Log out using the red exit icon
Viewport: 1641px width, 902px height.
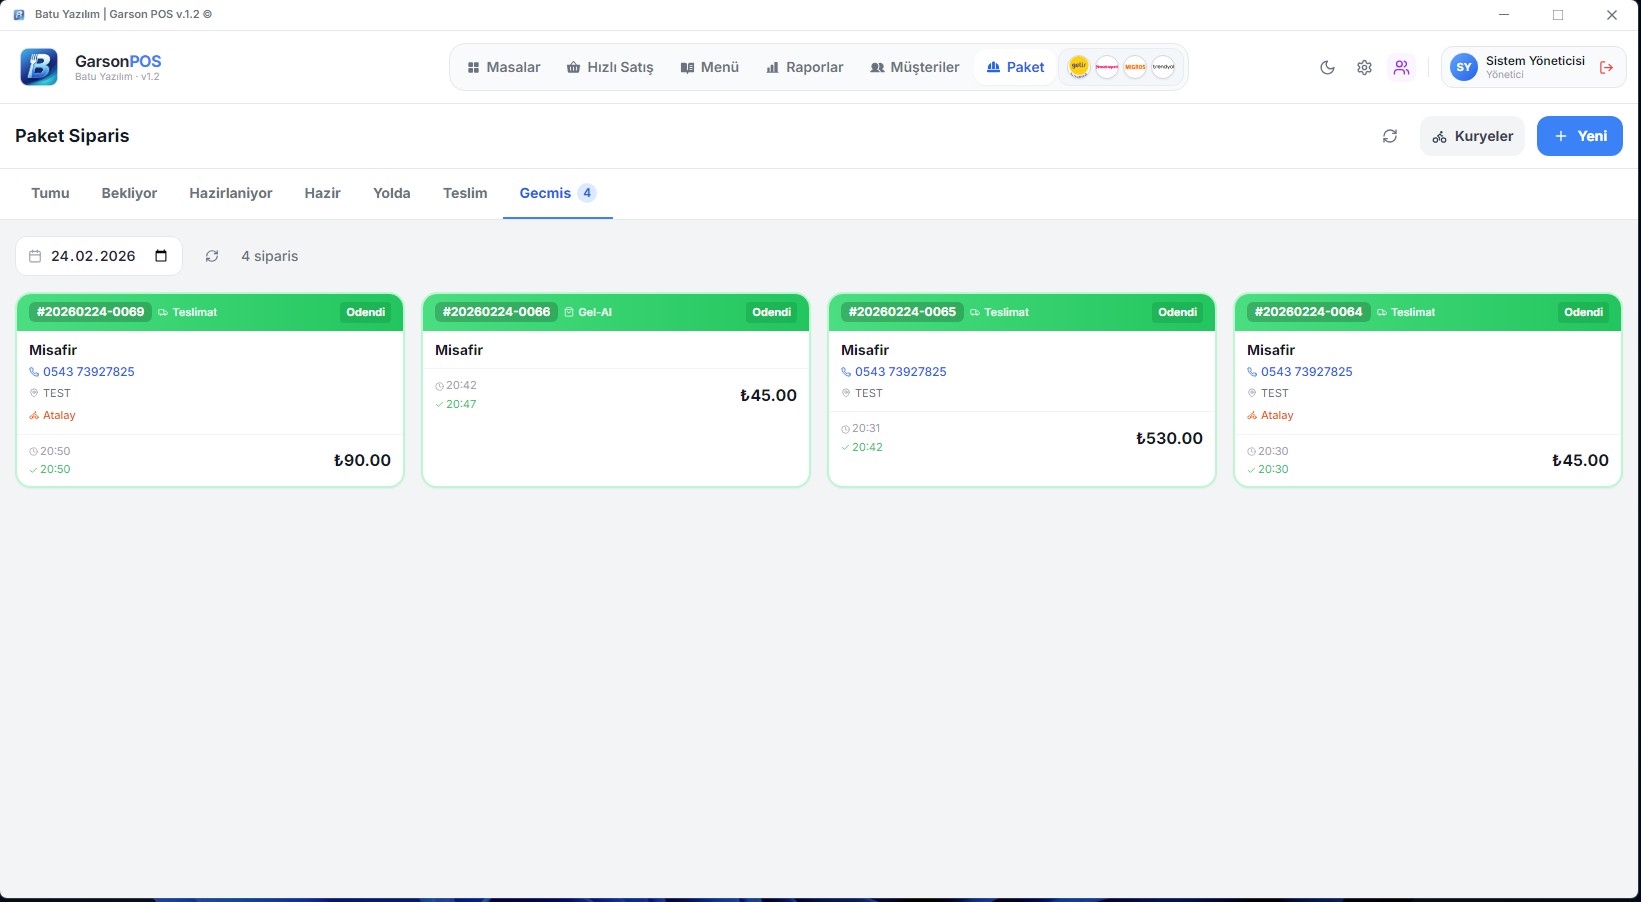click(1606, 68)
